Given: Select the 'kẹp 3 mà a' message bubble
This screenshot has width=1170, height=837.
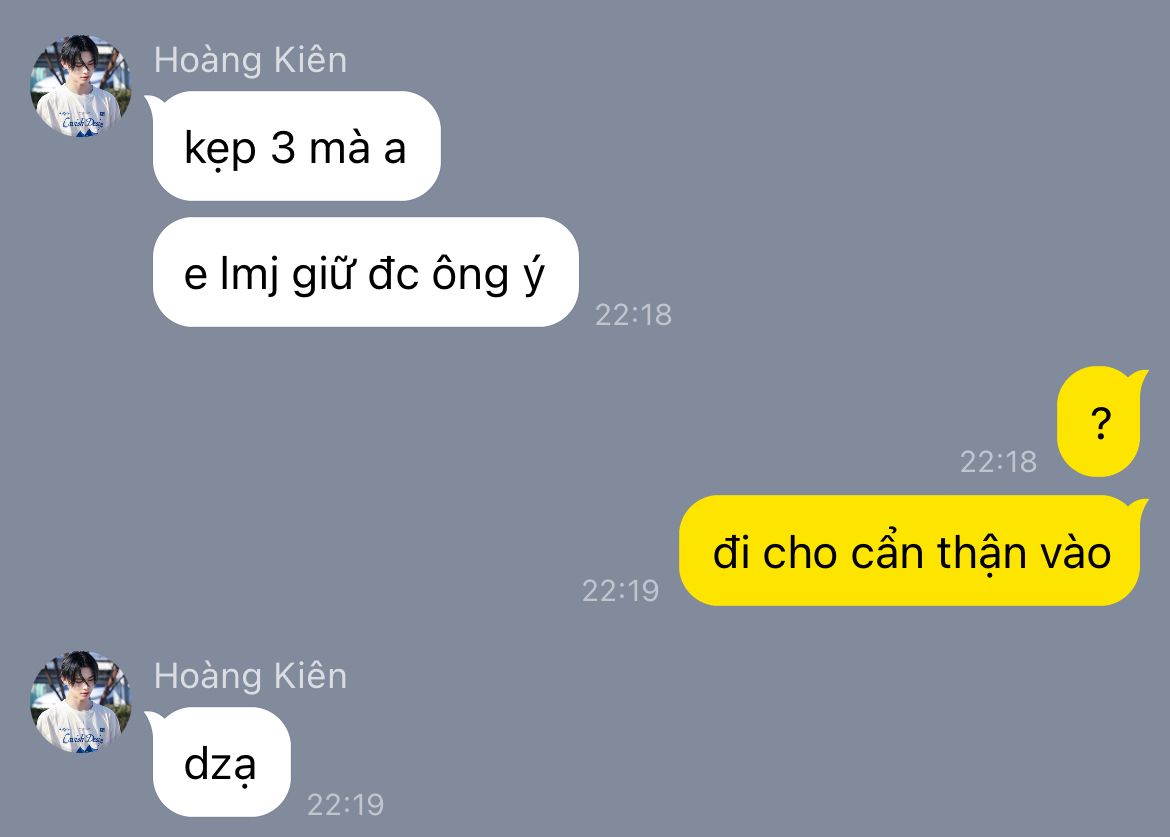Looking at the screenshot, I should click(296, 146).
